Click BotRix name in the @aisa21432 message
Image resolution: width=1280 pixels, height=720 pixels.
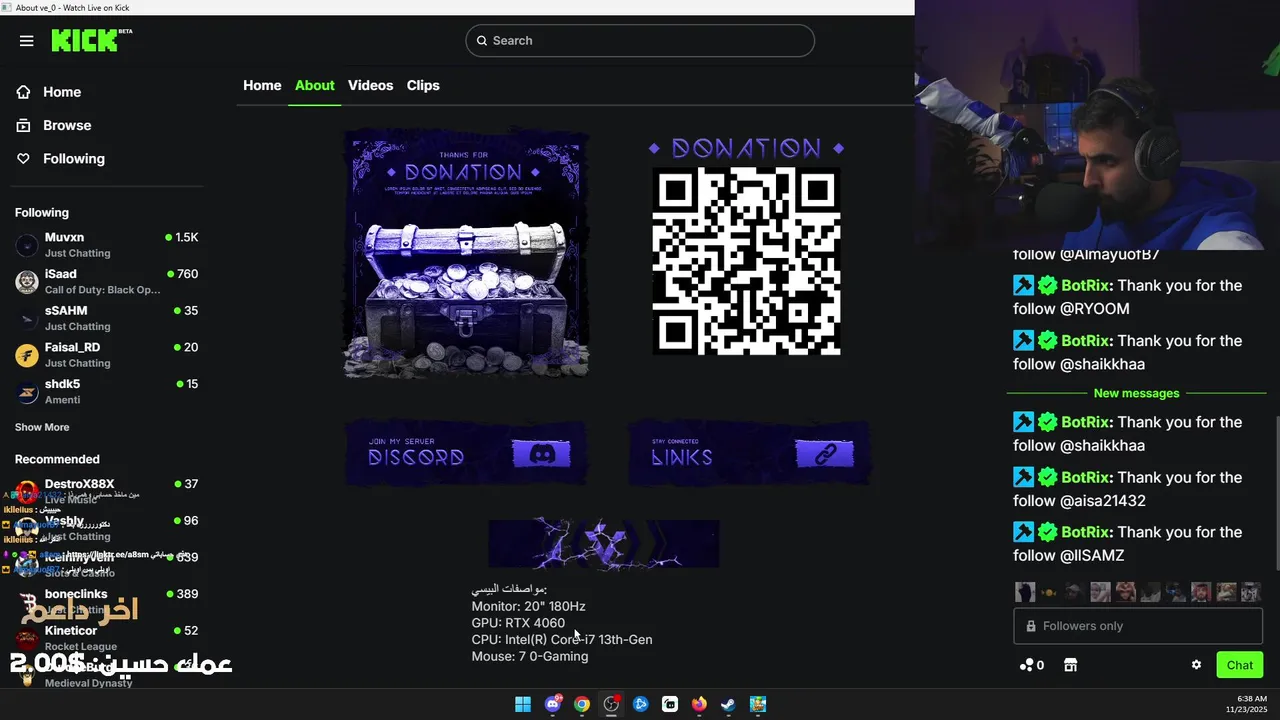coord(1085,478)
